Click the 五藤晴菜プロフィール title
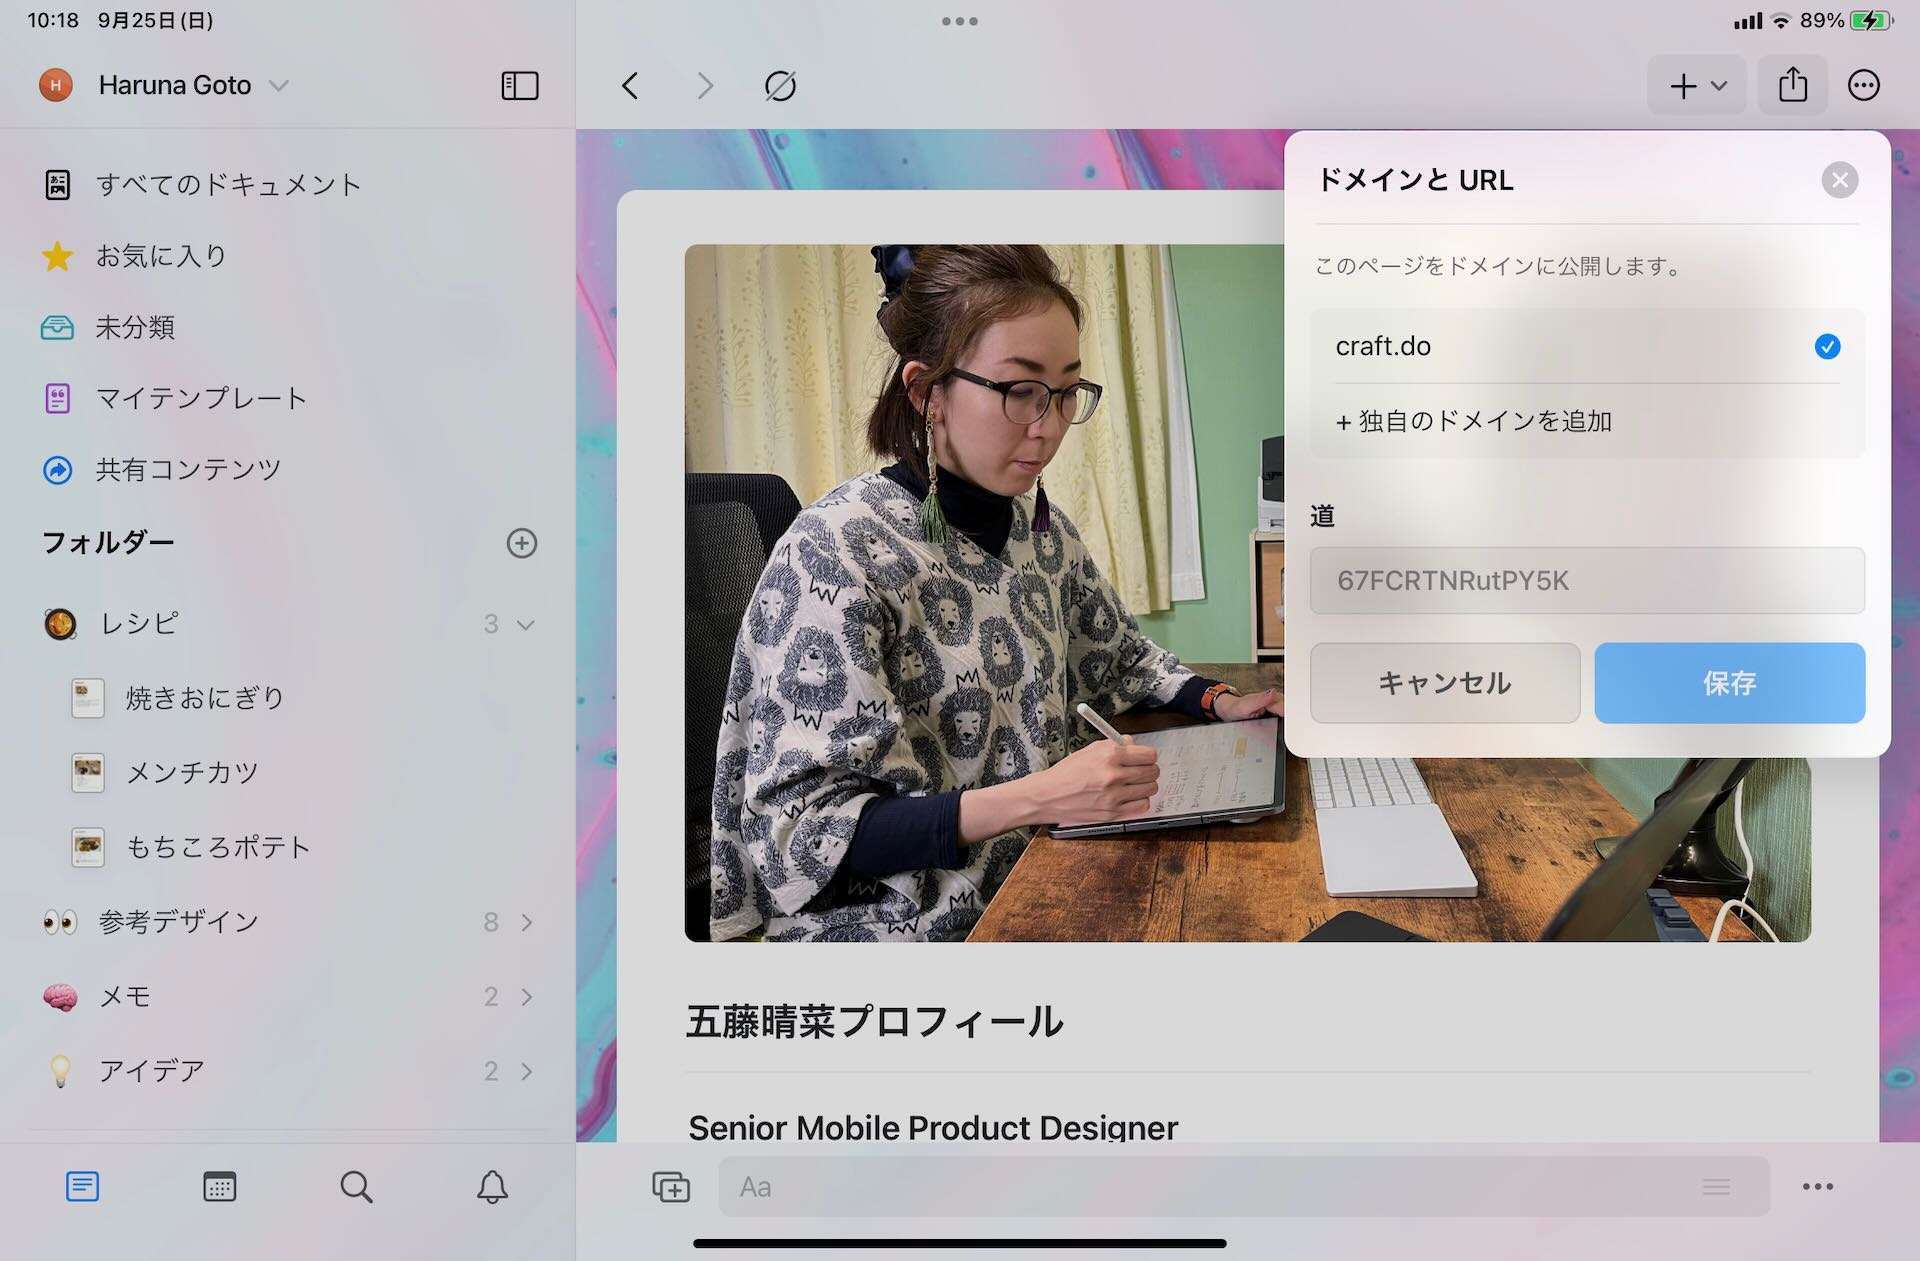This screenshot has height=1261, width=1920. click(x=874, y=1021)
